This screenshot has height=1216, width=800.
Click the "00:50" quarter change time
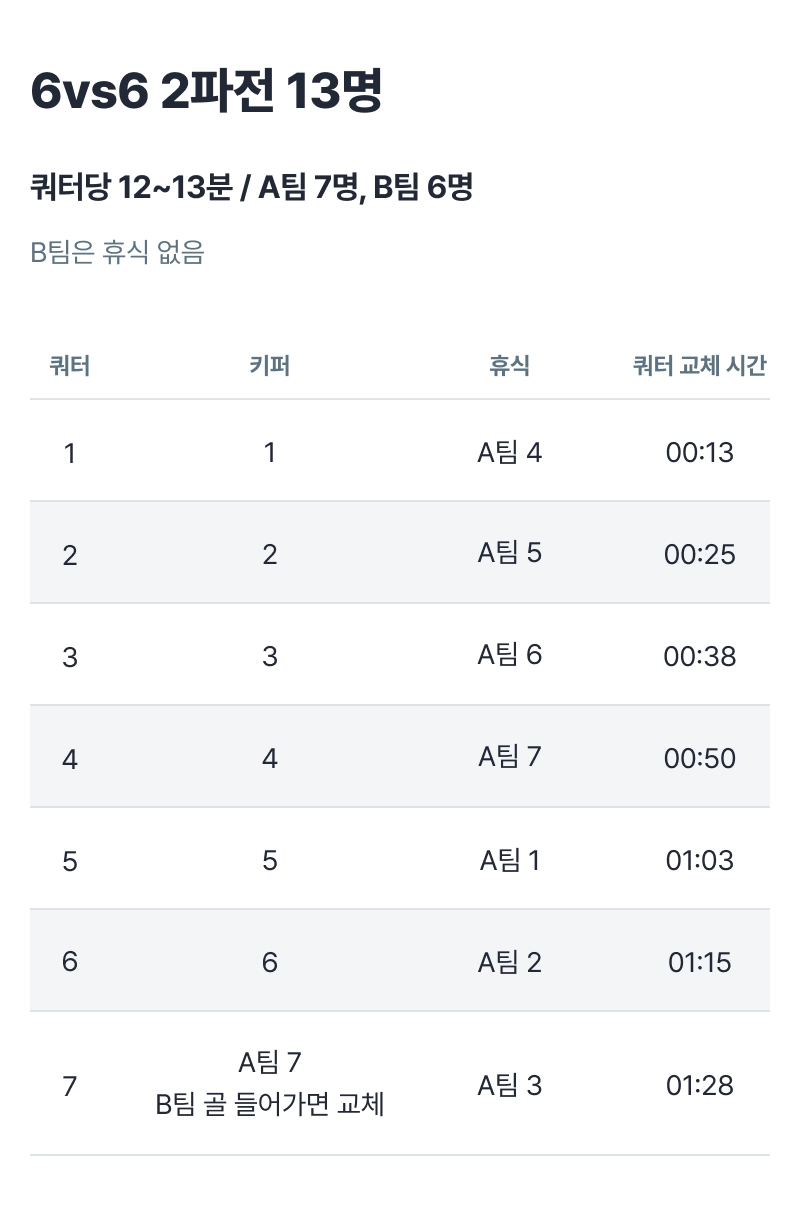click(x=699, y=759)
